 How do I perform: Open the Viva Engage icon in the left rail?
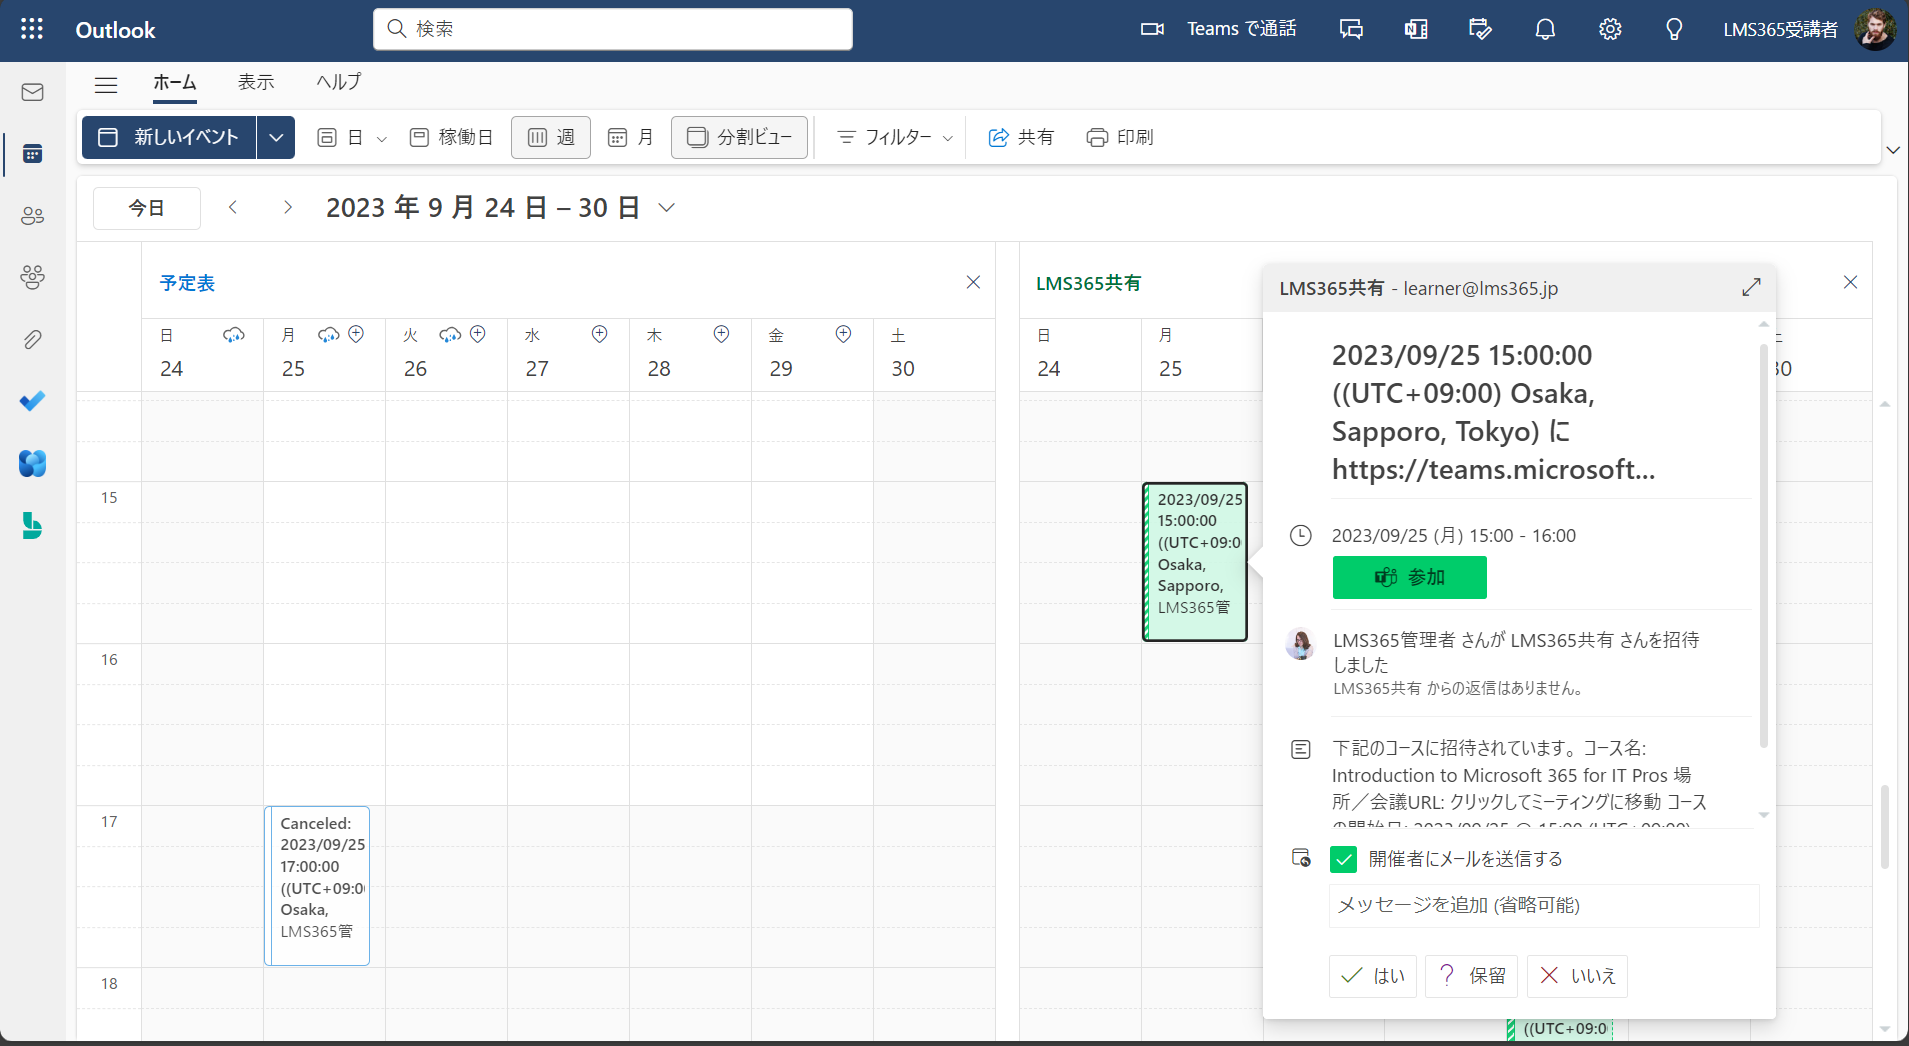point(32,463)
